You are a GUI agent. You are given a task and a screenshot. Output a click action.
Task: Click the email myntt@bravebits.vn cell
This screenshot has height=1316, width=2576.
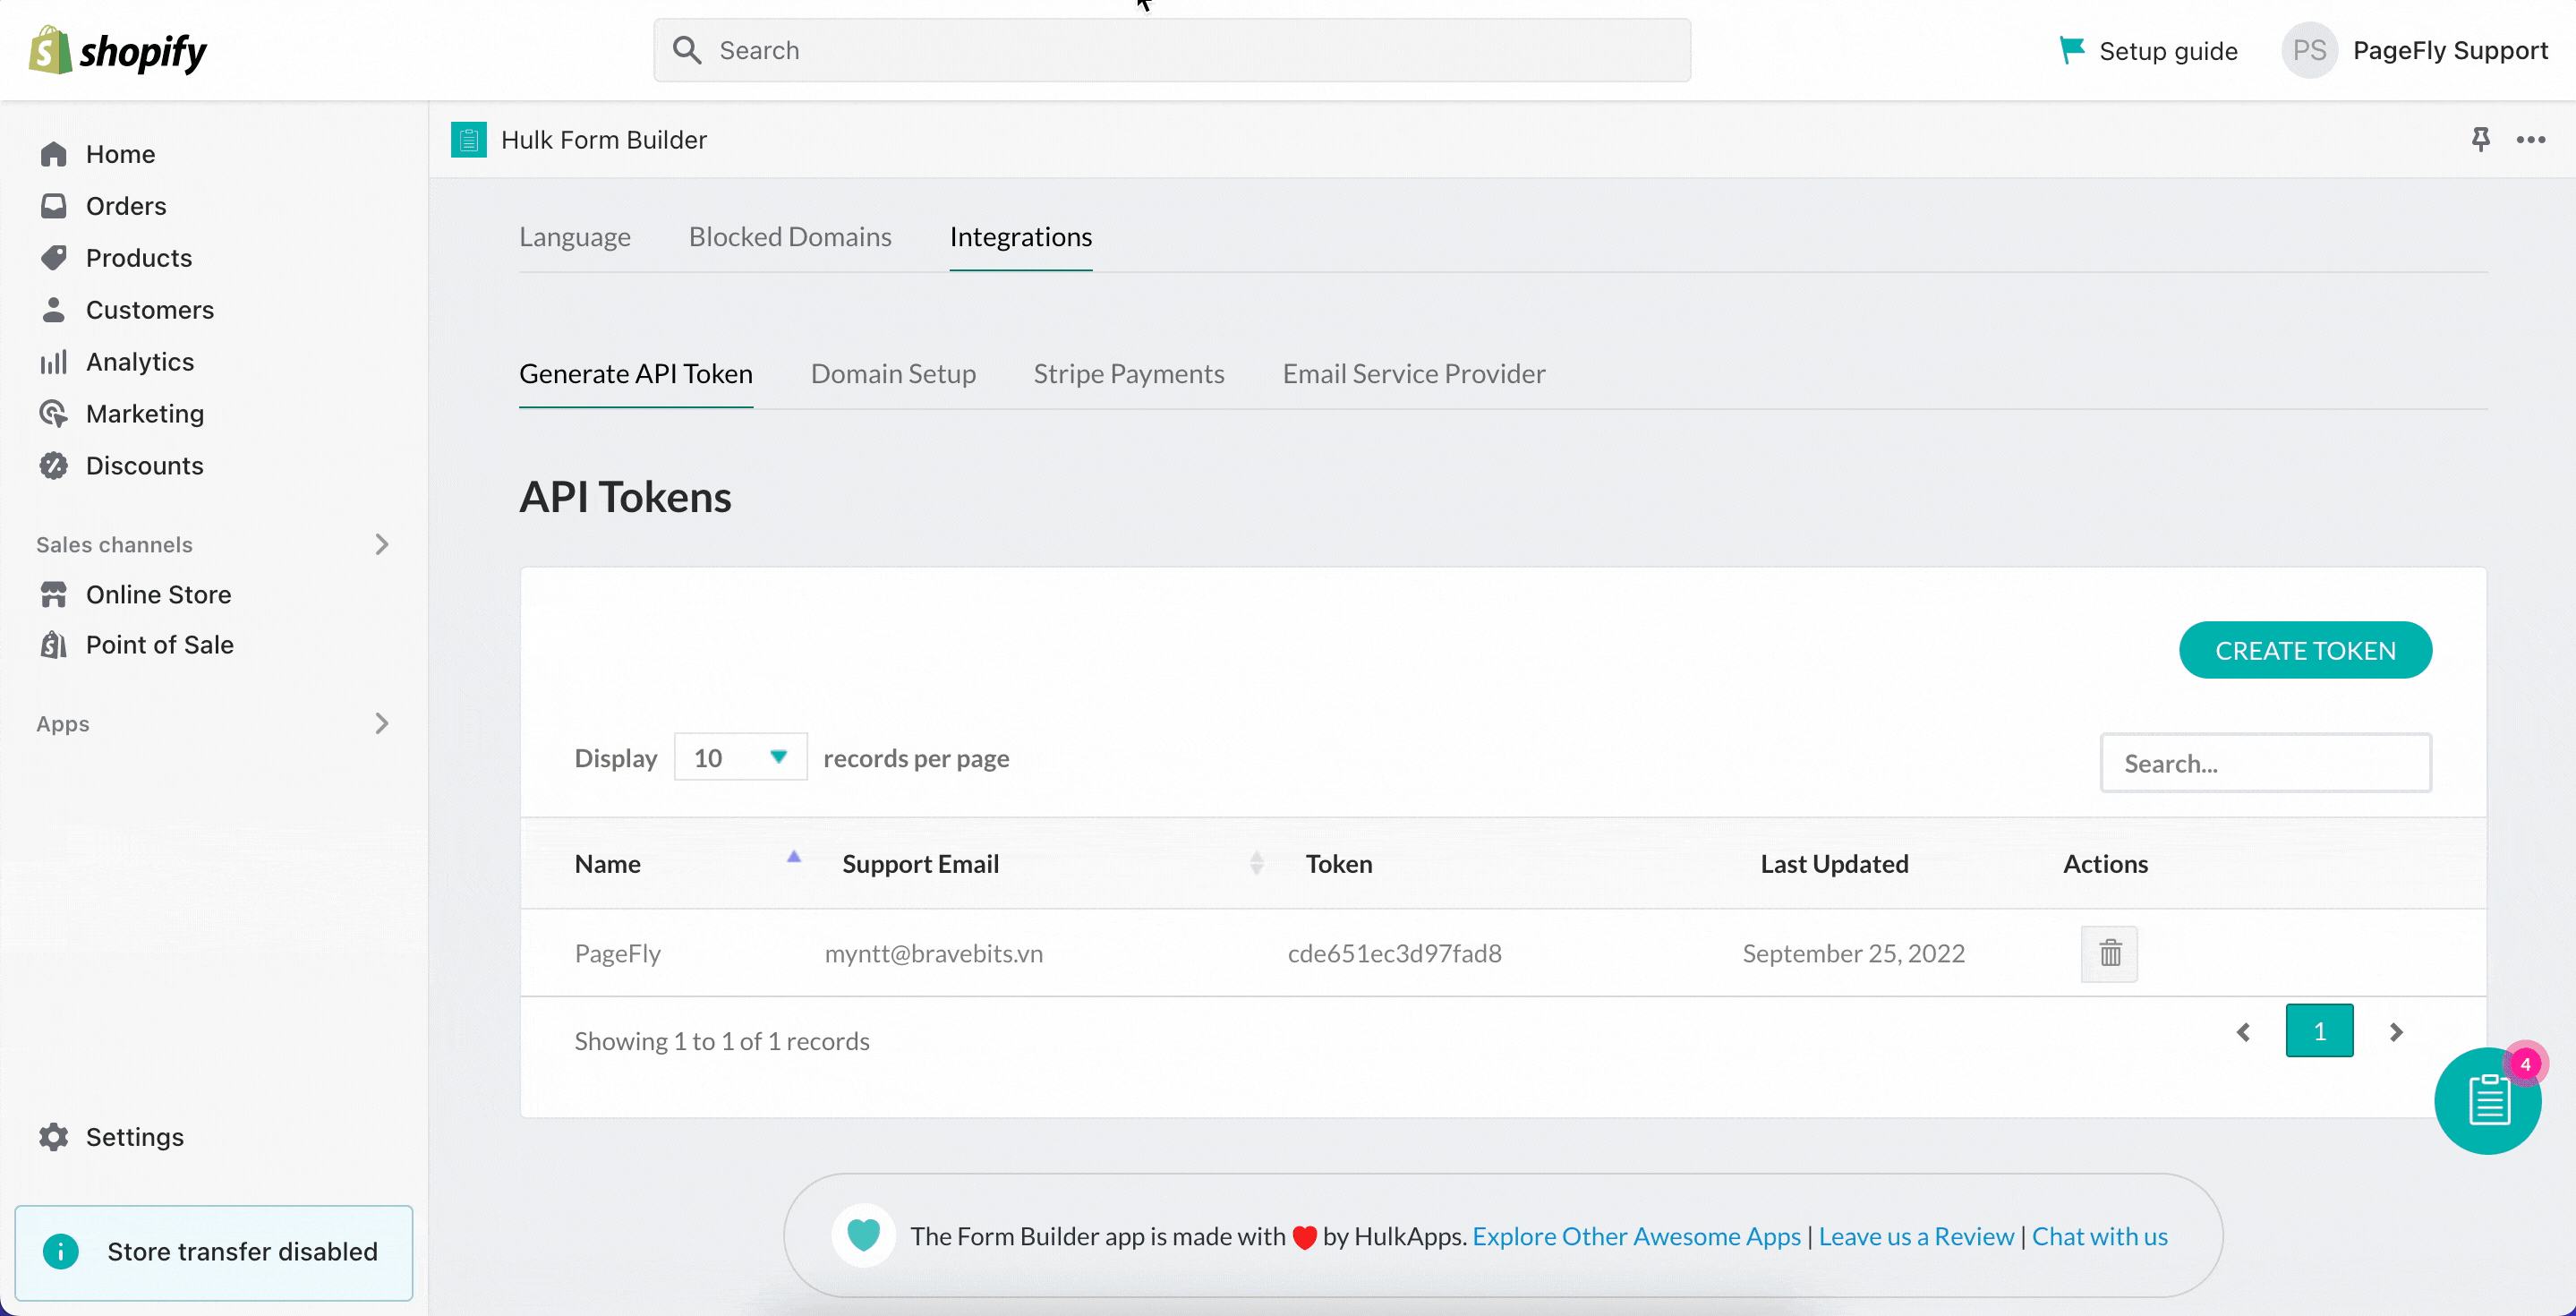click(933, 954)
